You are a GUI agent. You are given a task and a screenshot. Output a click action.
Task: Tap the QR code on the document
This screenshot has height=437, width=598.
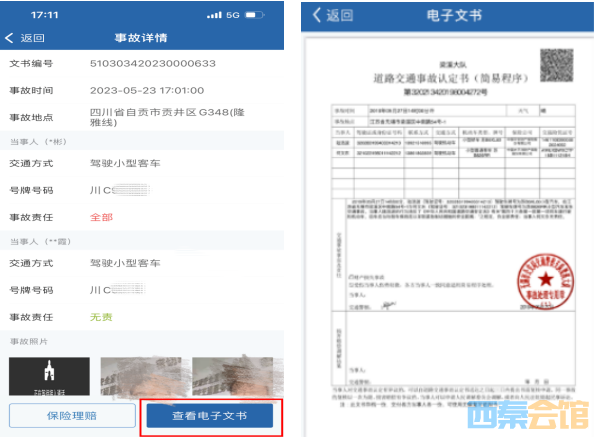[556, 65]
